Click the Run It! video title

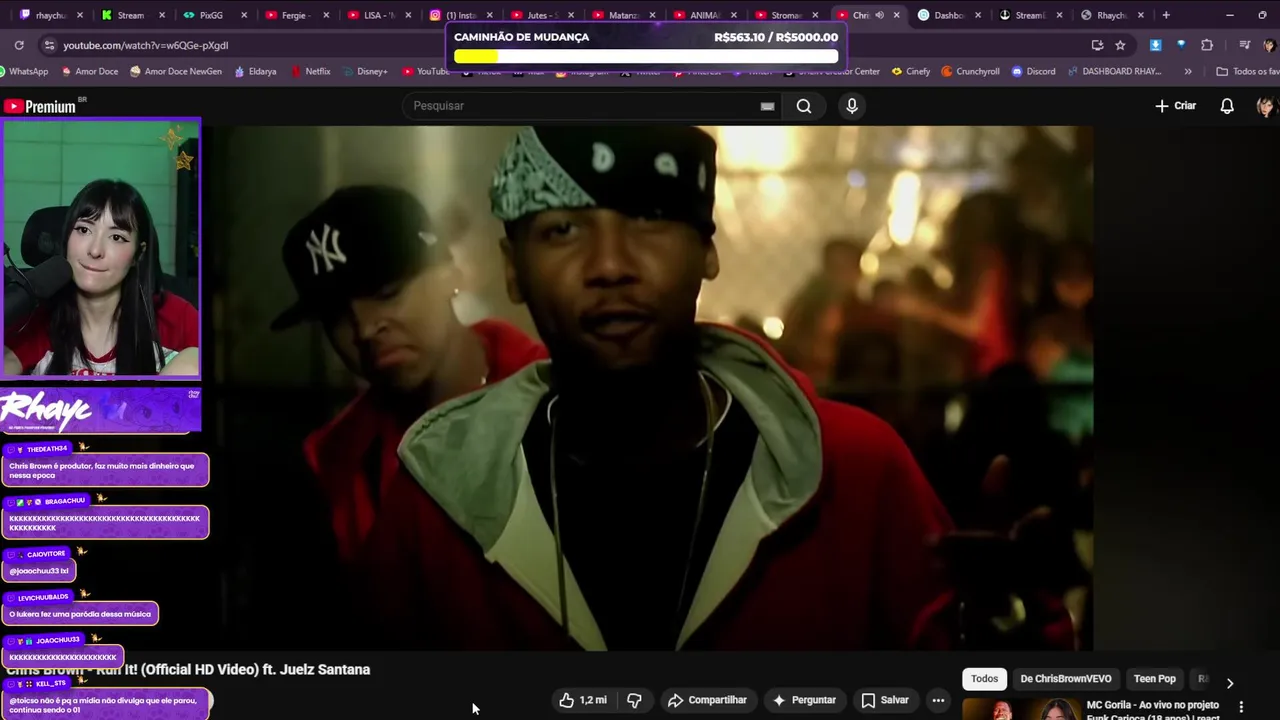pyautogui.click(x=188, y=670)
